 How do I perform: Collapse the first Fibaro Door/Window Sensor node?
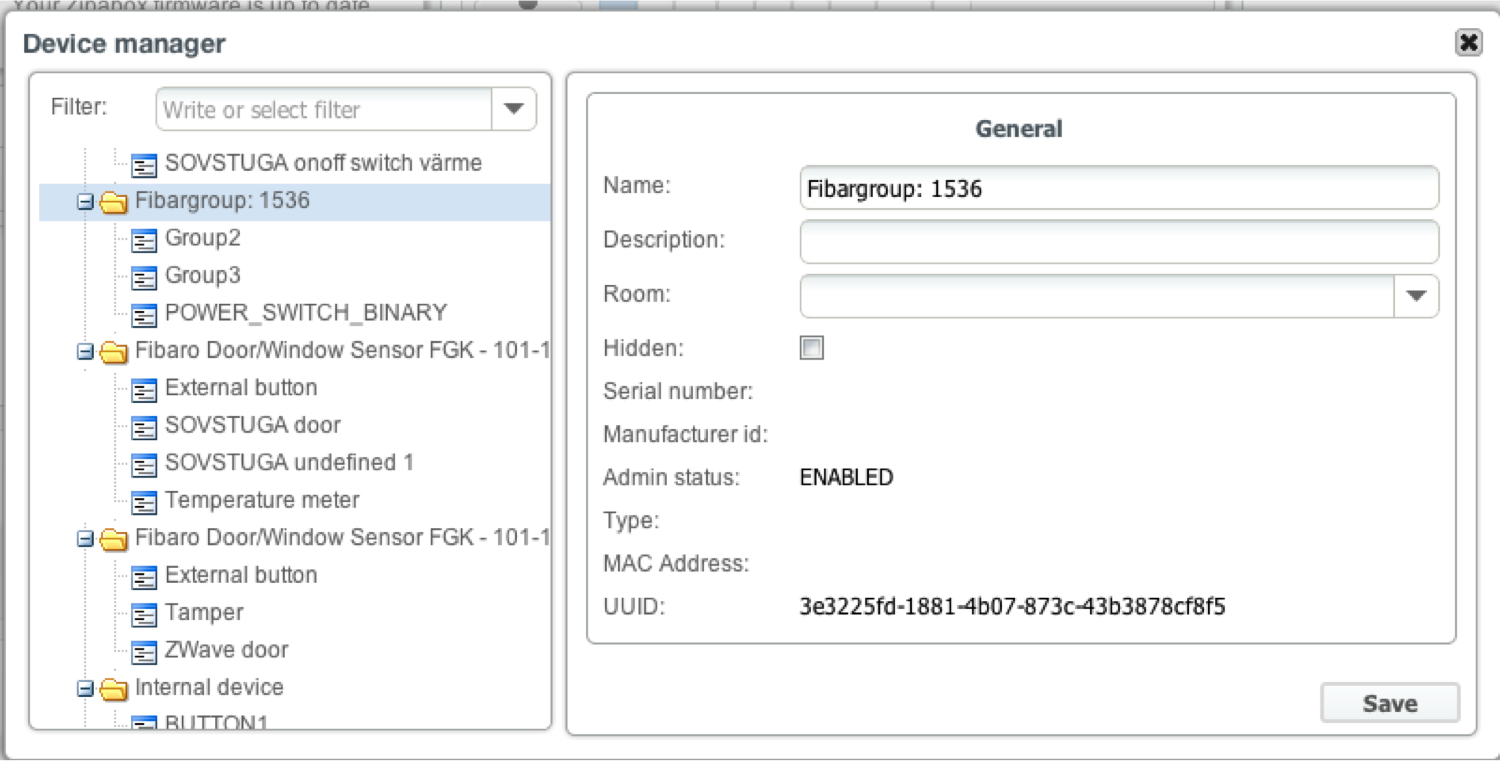85,352
